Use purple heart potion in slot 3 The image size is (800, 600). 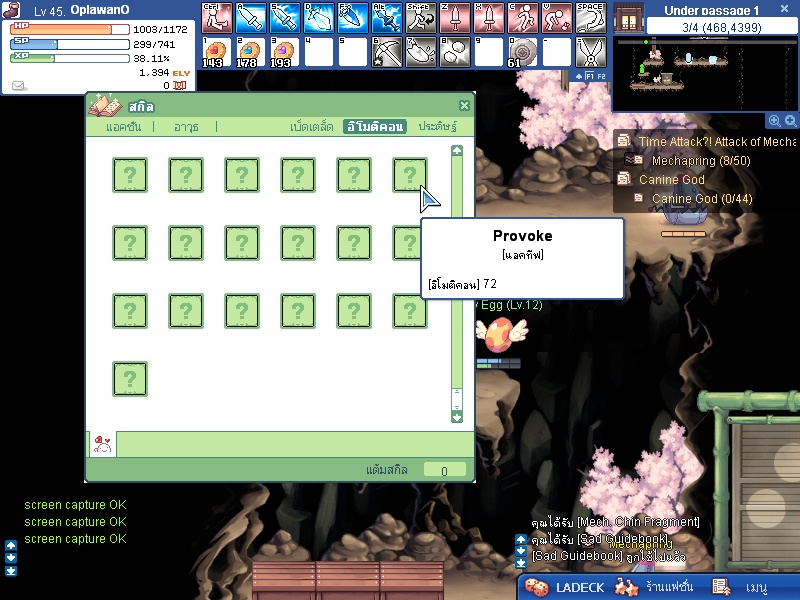tap(285, 52)
